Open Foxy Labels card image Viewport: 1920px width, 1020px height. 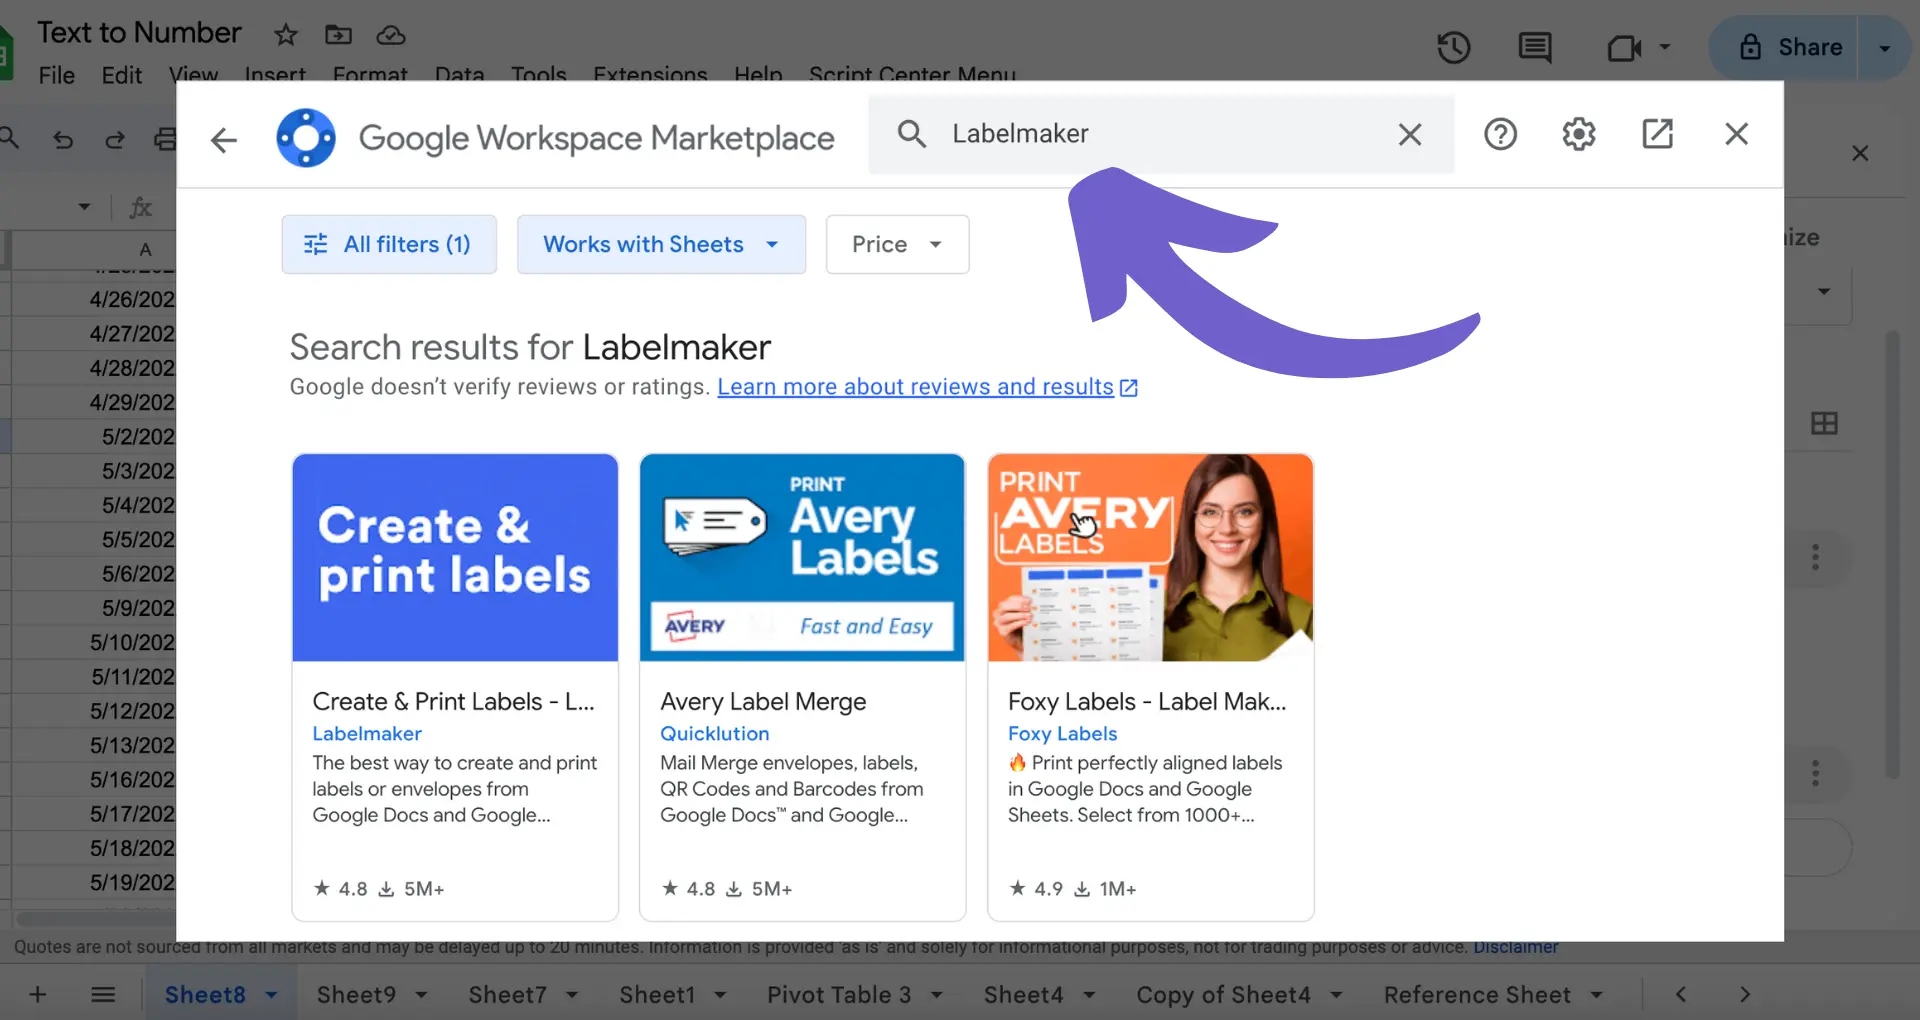pos(1150,558)
